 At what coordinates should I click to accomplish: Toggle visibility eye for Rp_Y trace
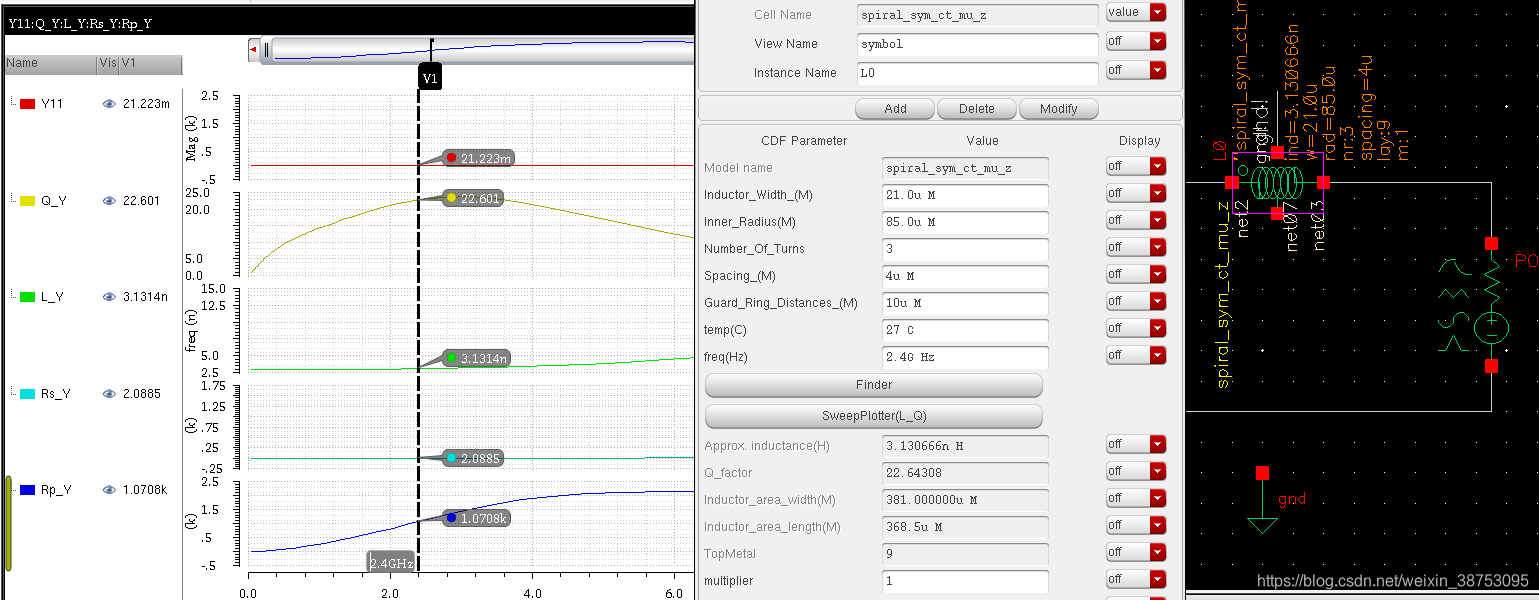point(109,490)
